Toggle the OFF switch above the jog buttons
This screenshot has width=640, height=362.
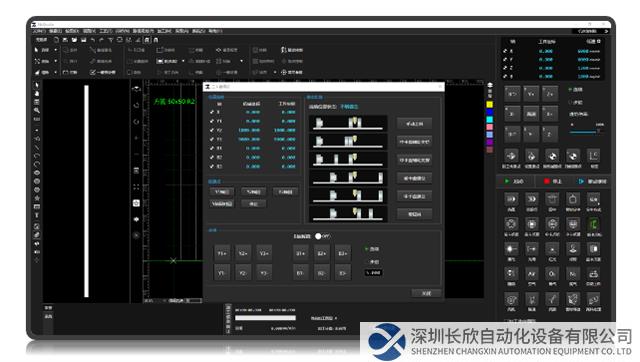(x=318, y=236)
